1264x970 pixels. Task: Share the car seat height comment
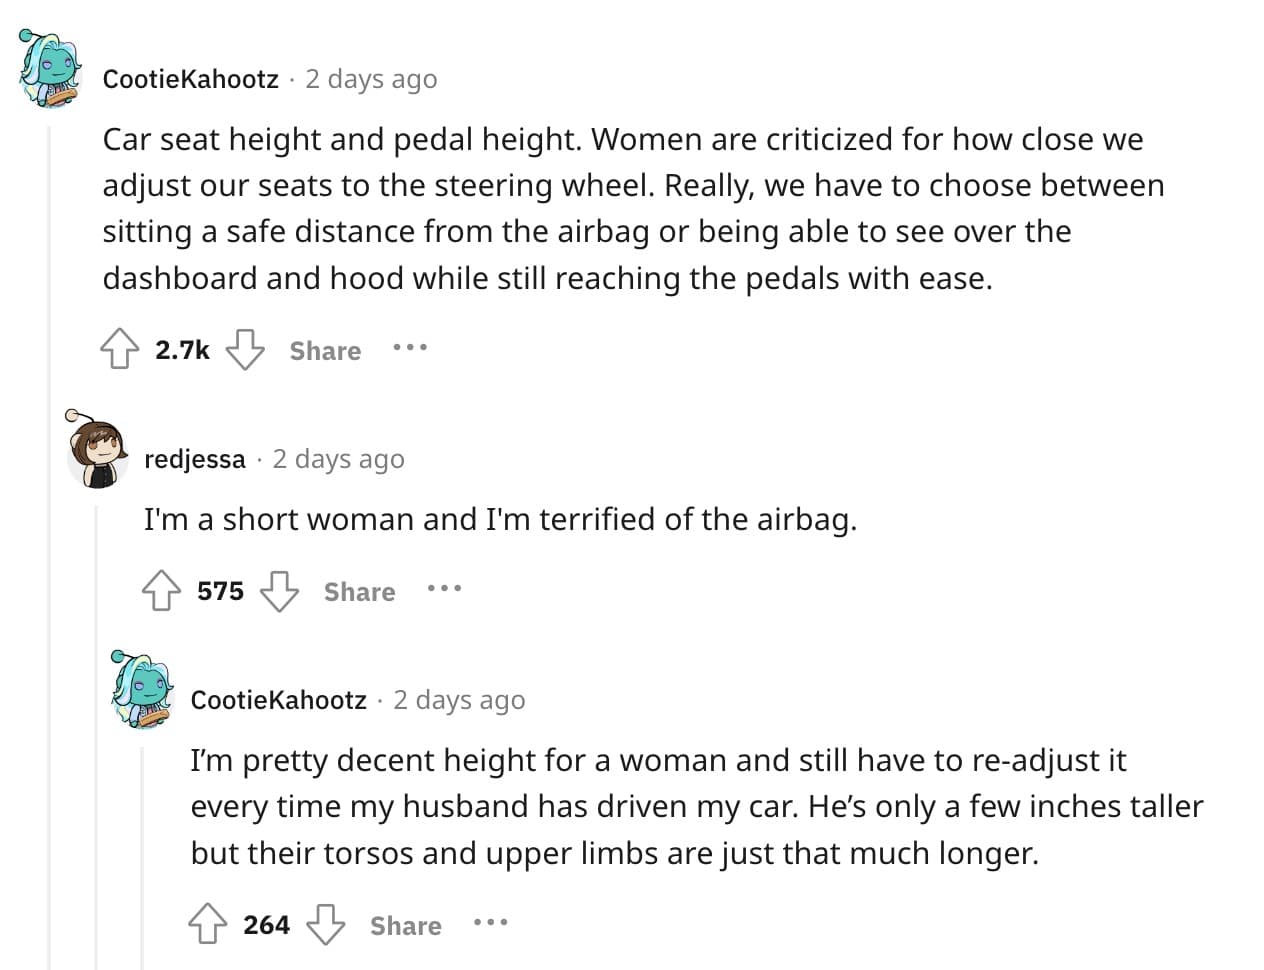point(325,351)
